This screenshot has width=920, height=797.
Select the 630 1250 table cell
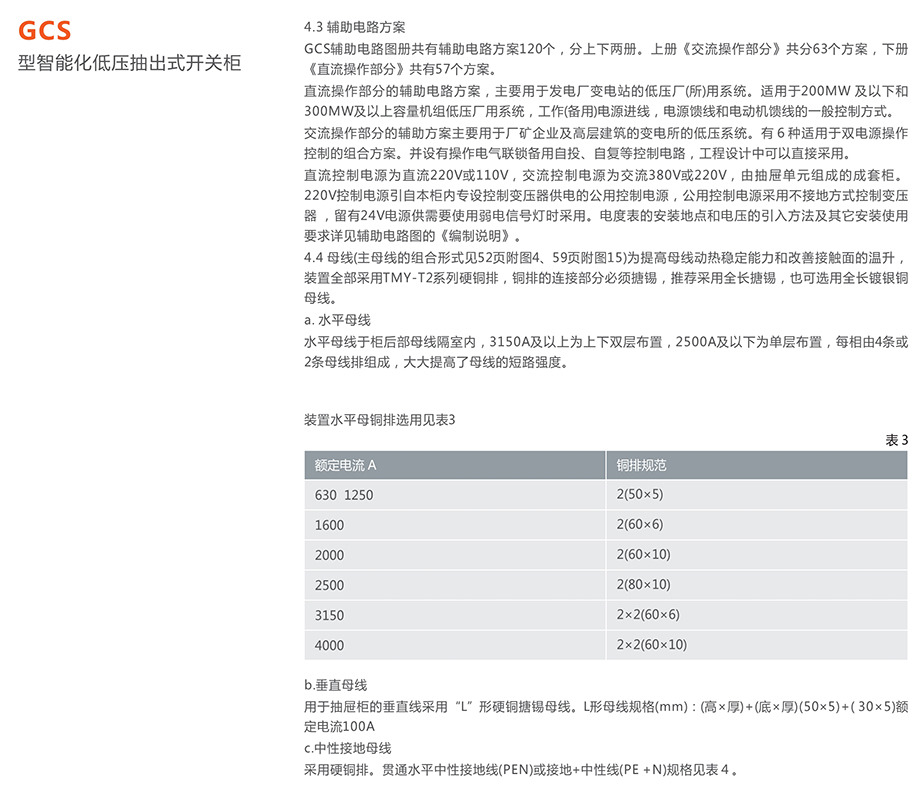tap(343, 495)
